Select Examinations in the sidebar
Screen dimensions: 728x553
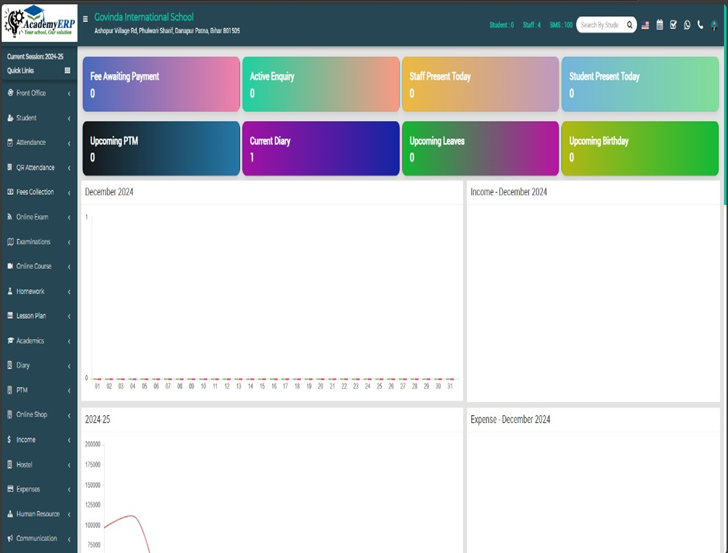point(33,242)
